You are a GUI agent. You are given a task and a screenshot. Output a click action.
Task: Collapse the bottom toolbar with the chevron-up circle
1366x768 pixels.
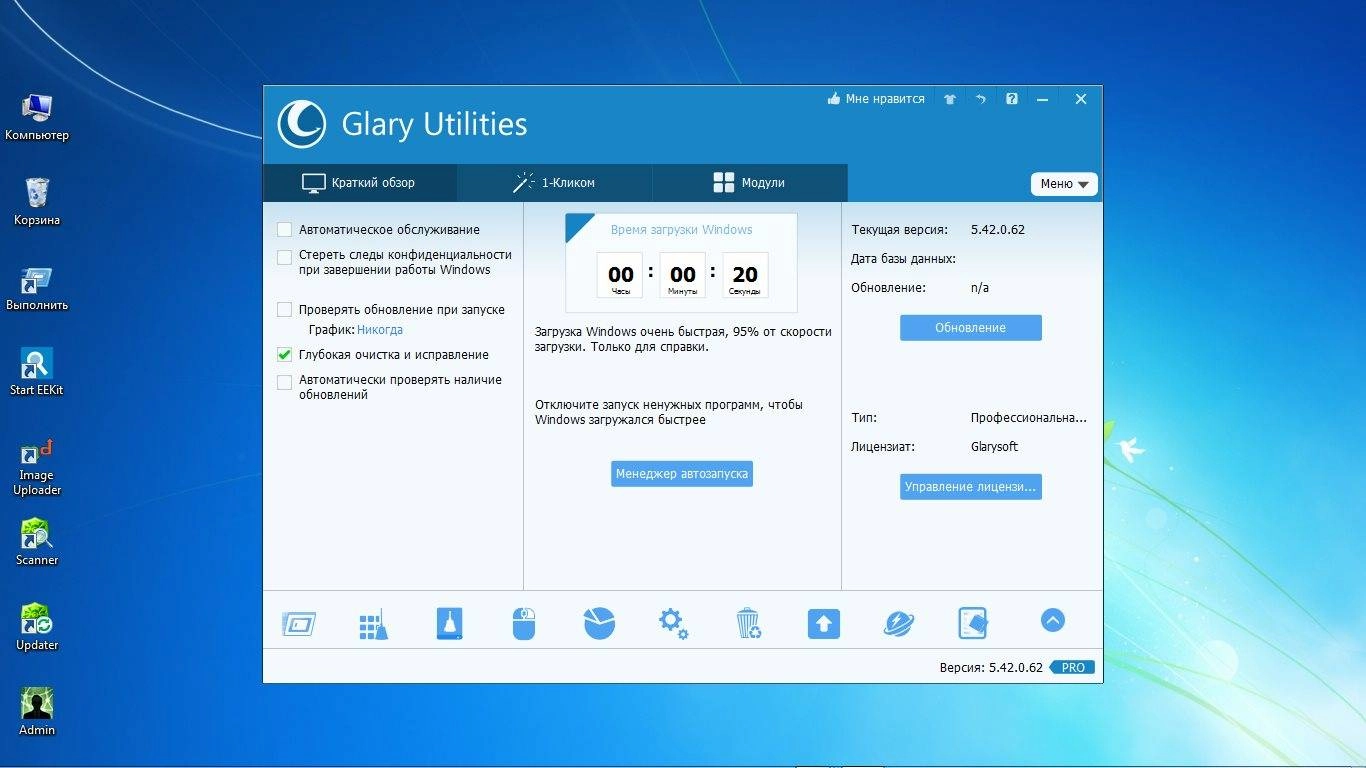pos(1052,620)
